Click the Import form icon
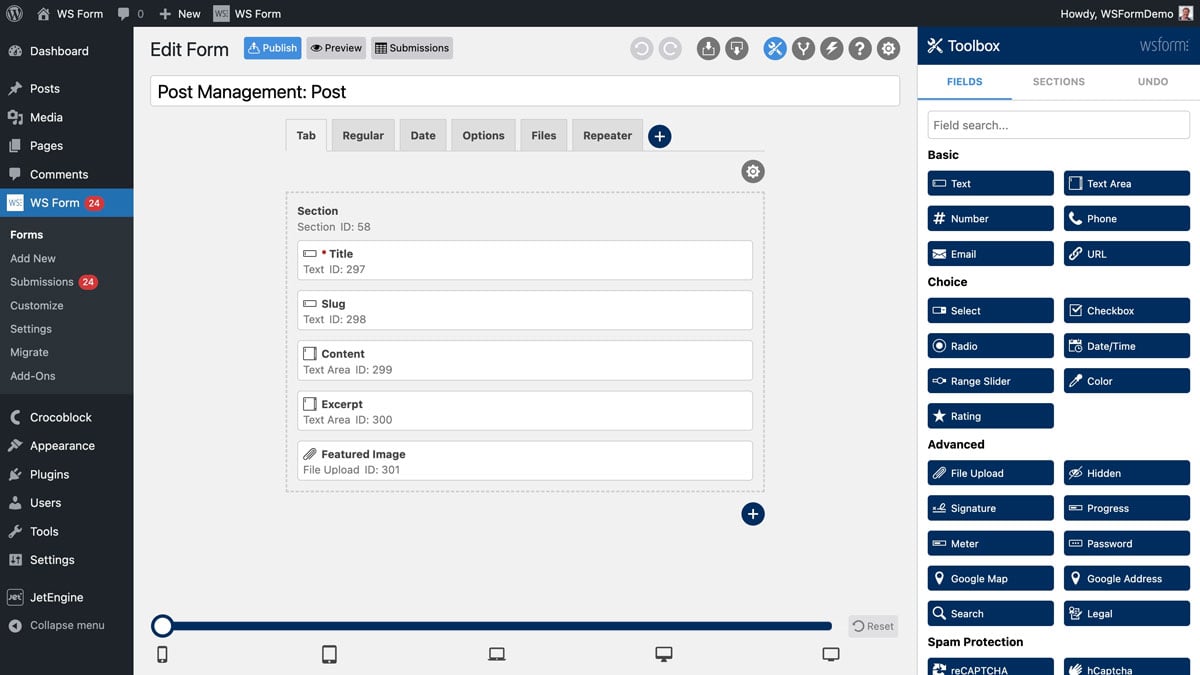 737,47
